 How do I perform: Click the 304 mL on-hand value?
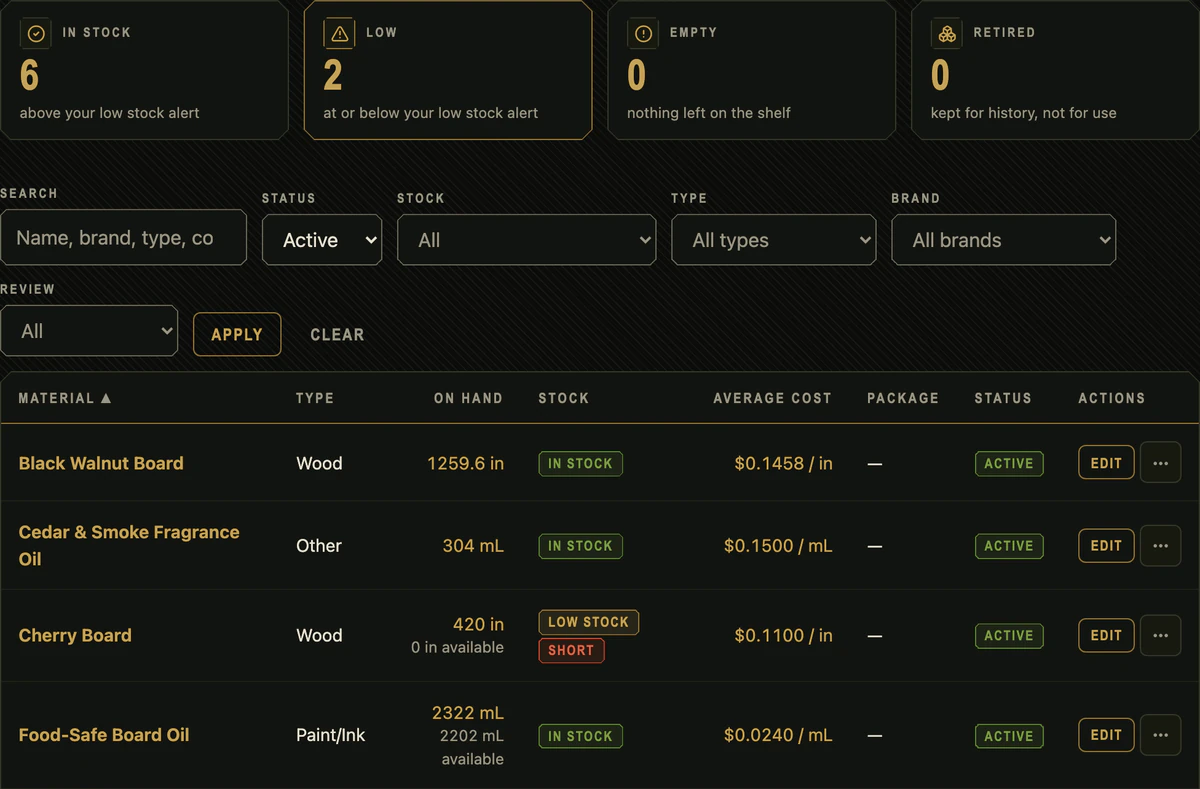(473, 546)
